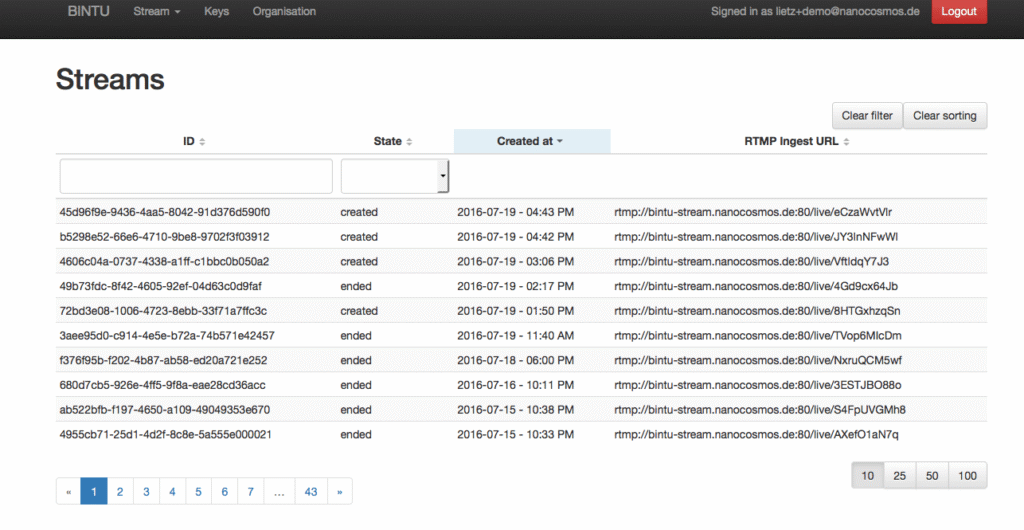Screen dimensions: 1024x530
Task: Click the sort arrows next to ID header
Action: 203,142
